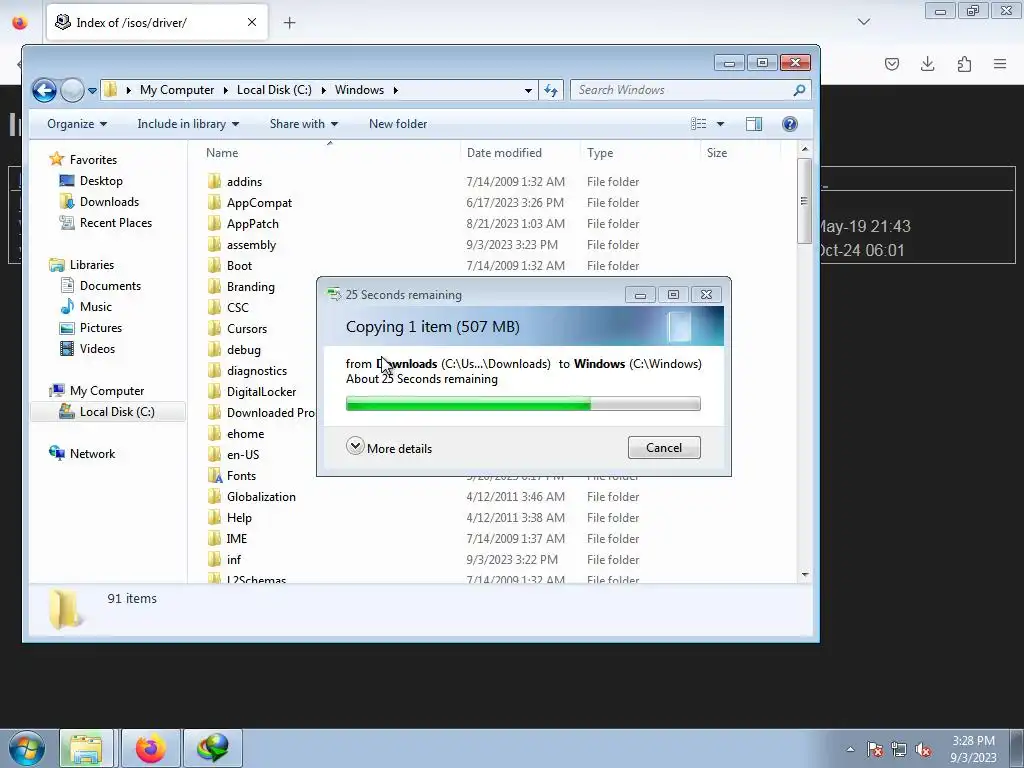
Task: Click the muted volume tray icon
Action: [923, 750]
